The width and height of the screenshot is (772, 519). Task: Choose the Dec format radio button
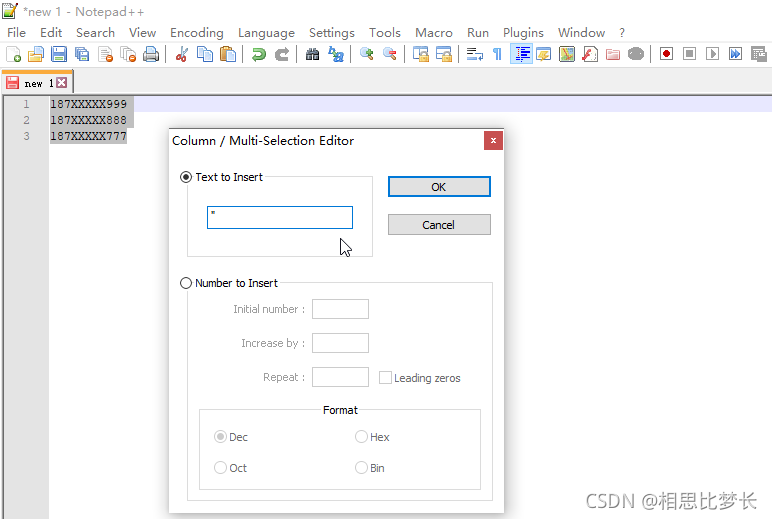(x=220, y=437)
